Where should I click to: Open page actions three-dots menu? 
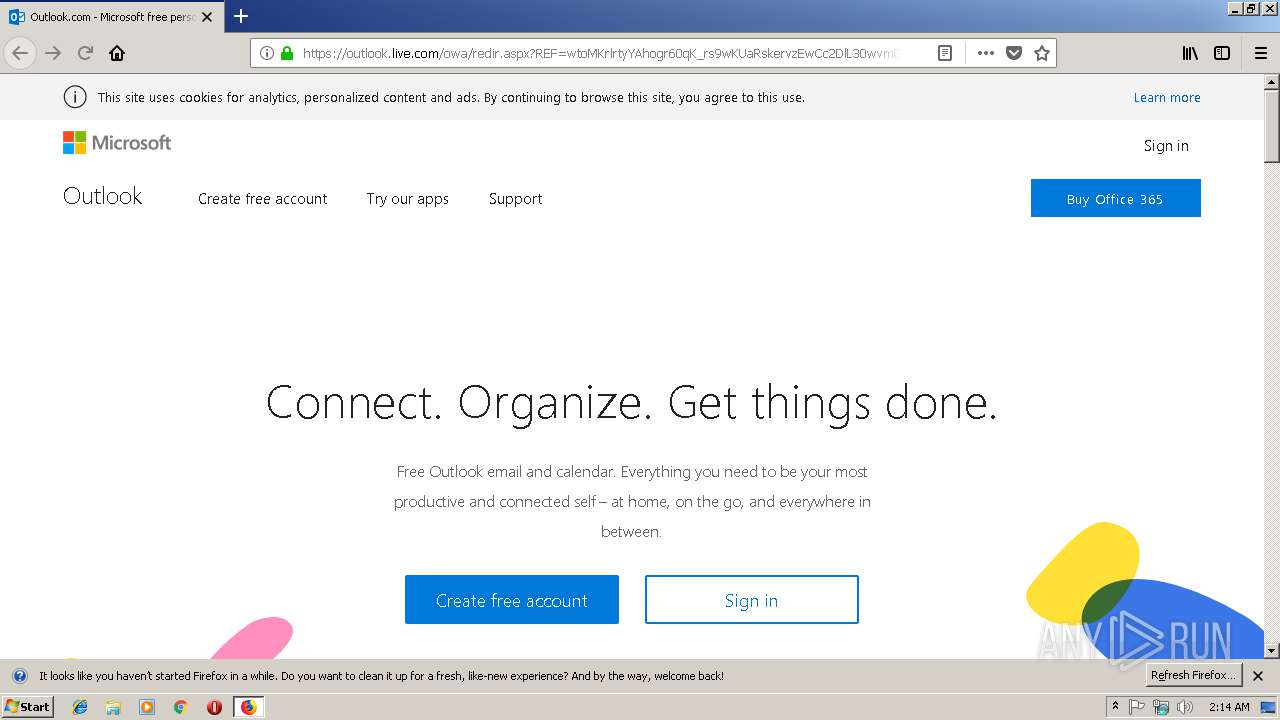point(986,53)
